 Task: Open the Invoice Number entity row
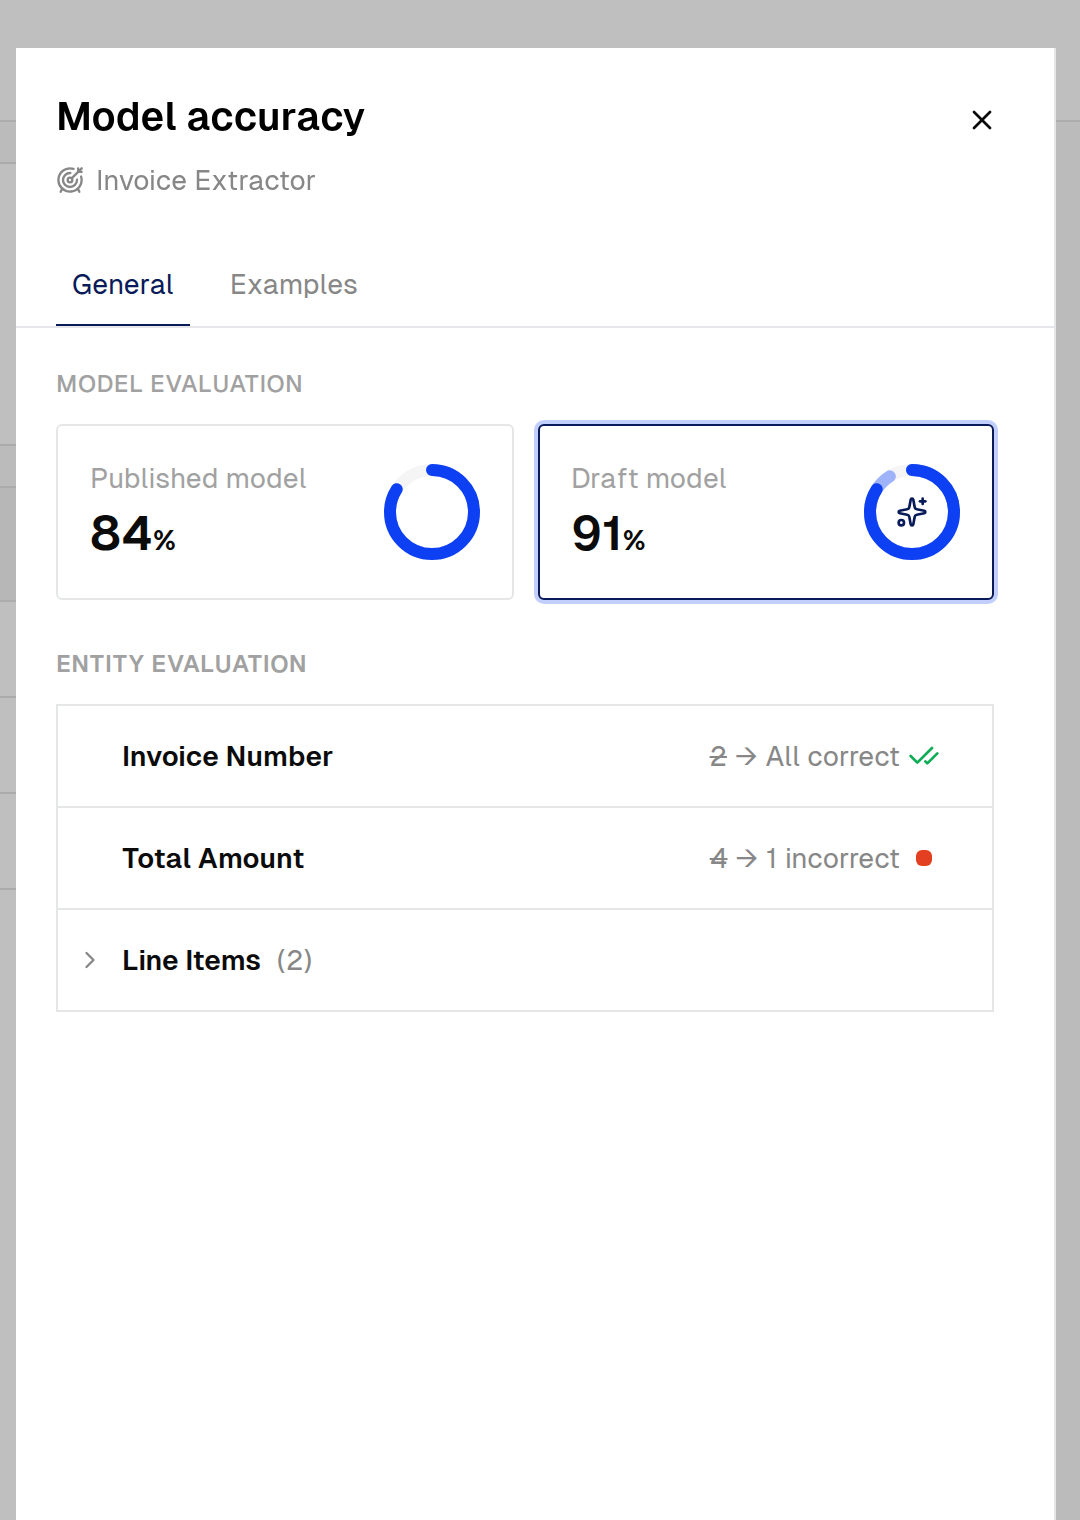(x=525, y=756)
